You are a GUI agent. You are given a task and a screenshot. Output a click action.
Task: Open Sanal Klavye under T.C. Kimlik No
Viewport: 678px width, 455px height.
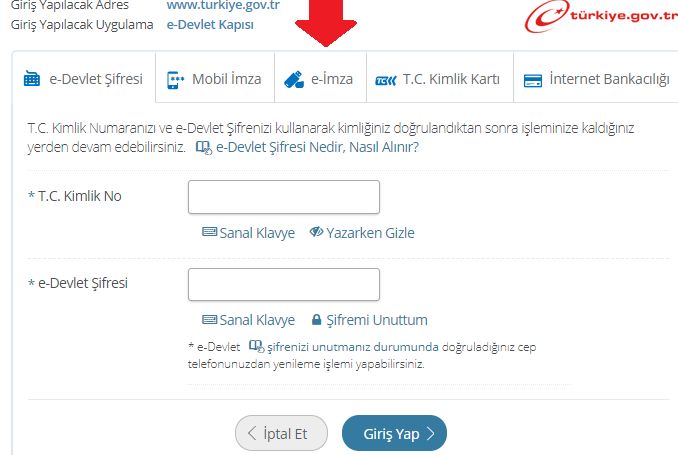tap(249, 233)
